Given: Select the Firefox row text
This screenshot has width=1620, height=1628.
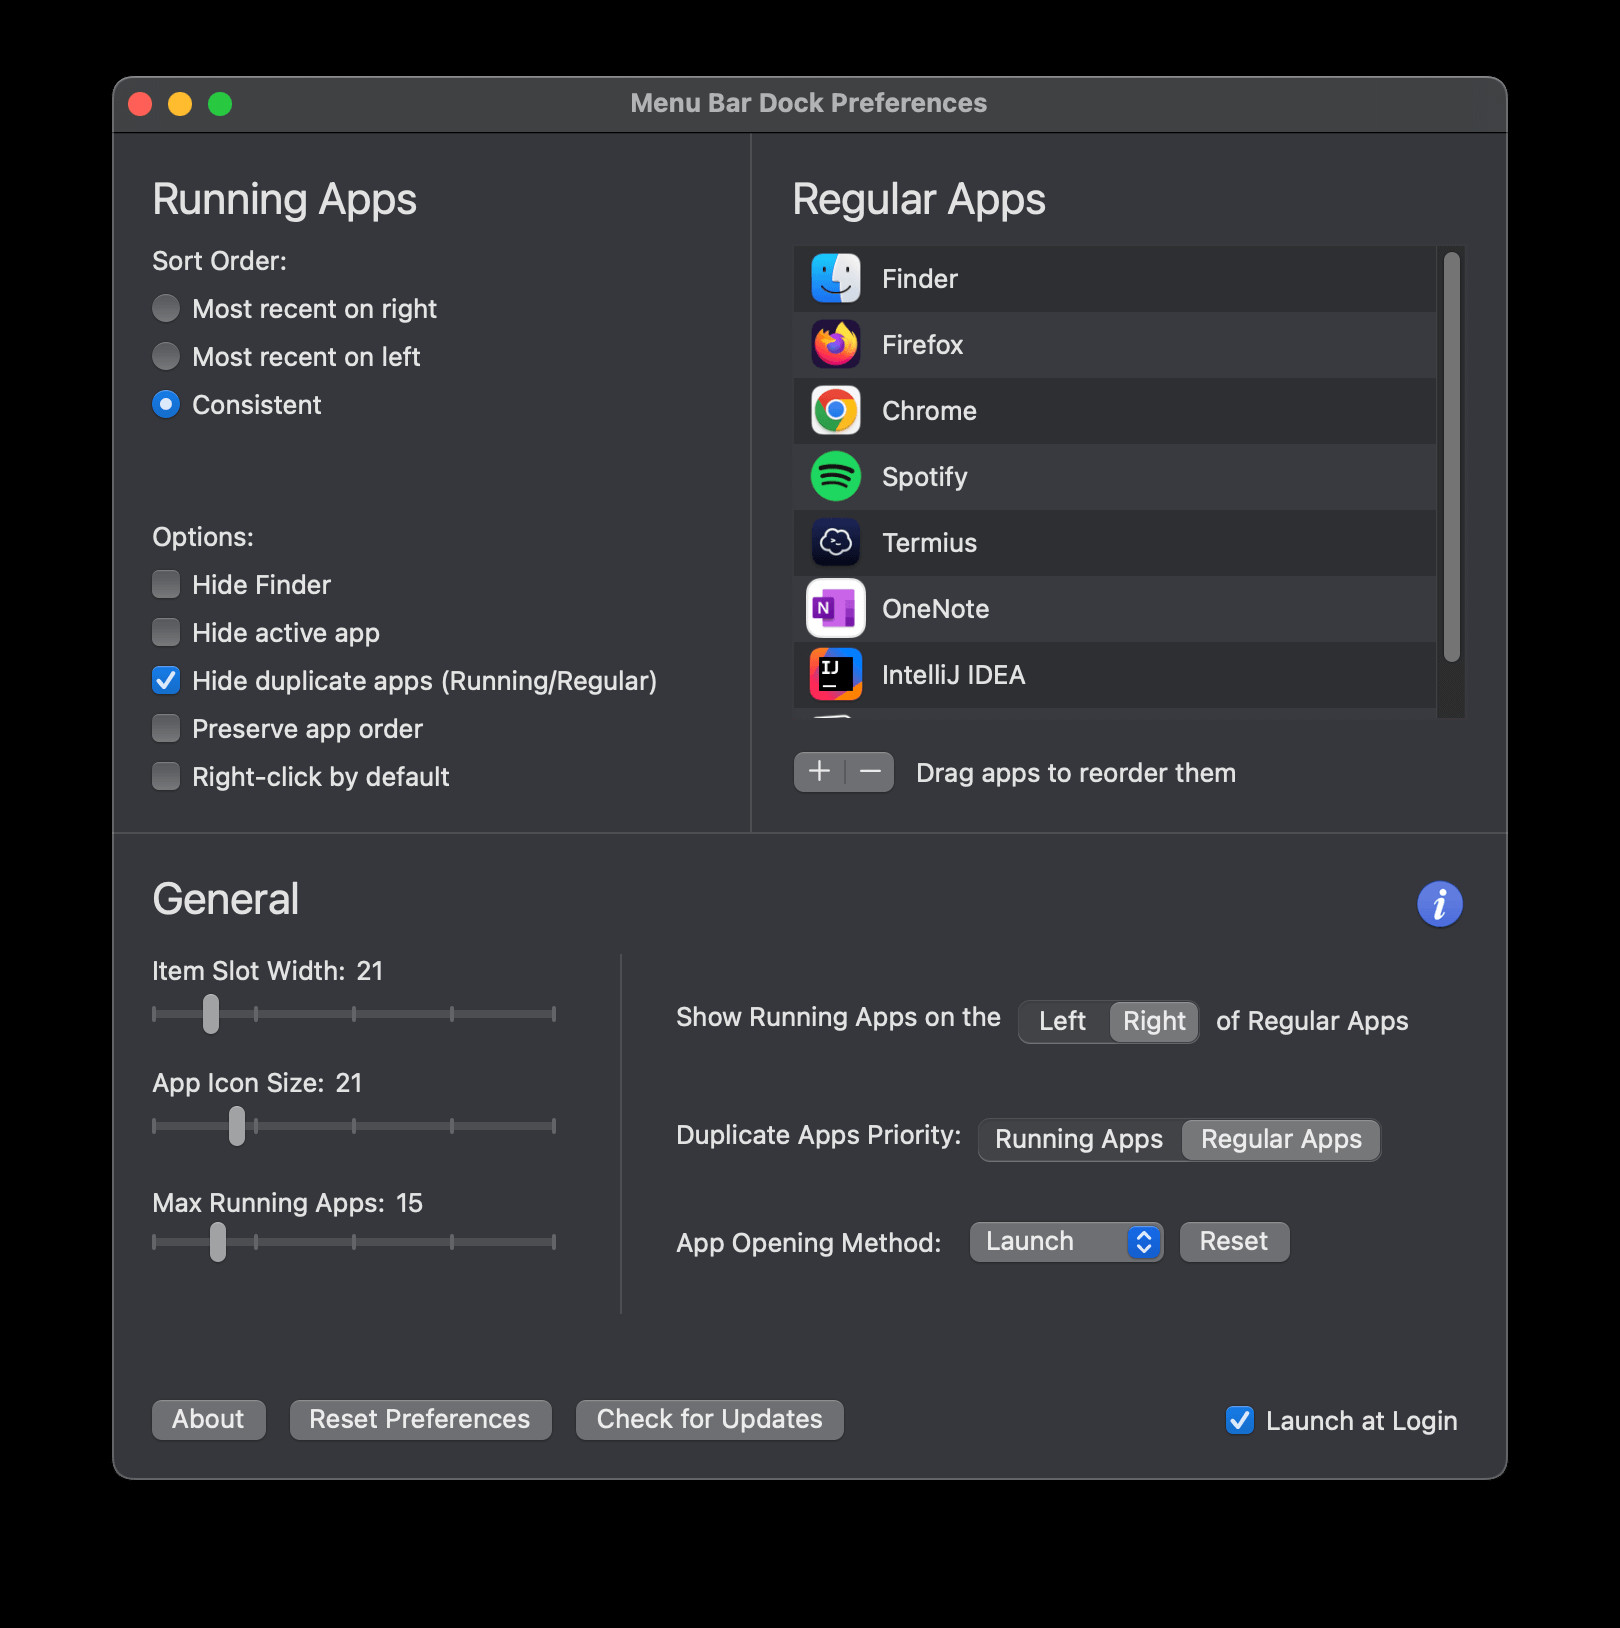Looking at the screenshot, I should coord(922,345).
